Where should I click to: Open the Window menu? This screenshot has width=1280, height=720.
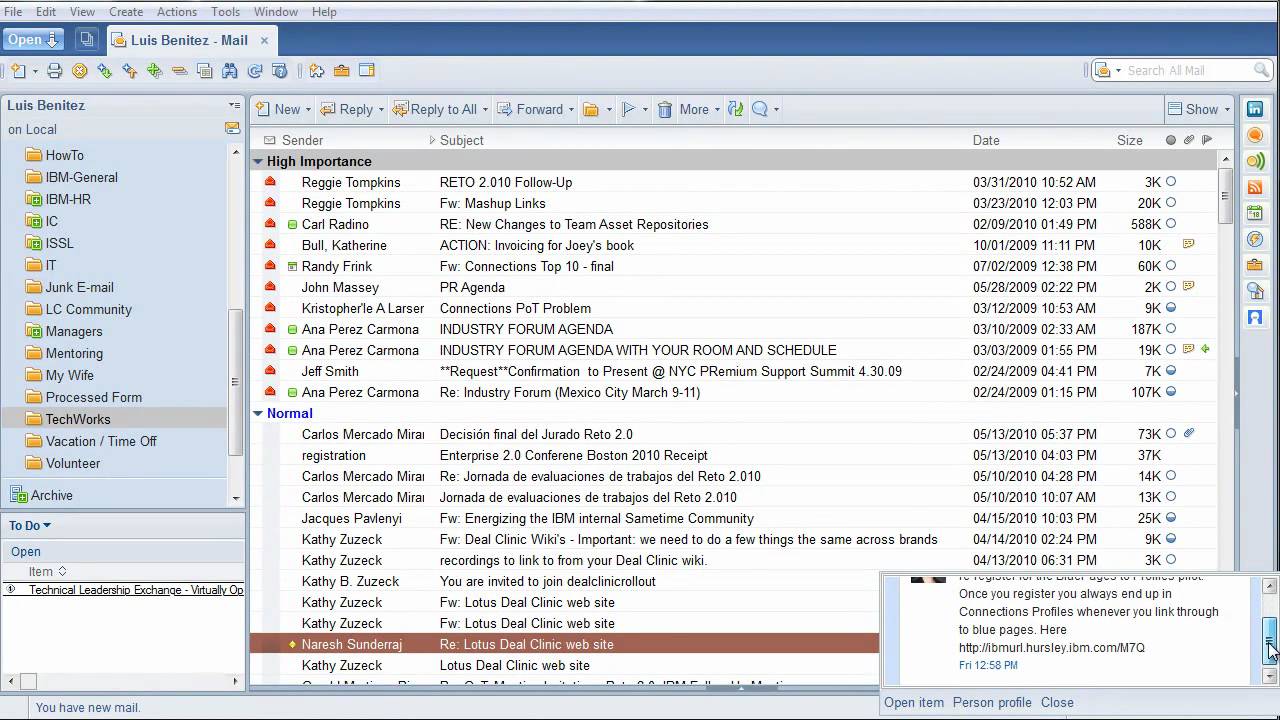coord(275,12)
